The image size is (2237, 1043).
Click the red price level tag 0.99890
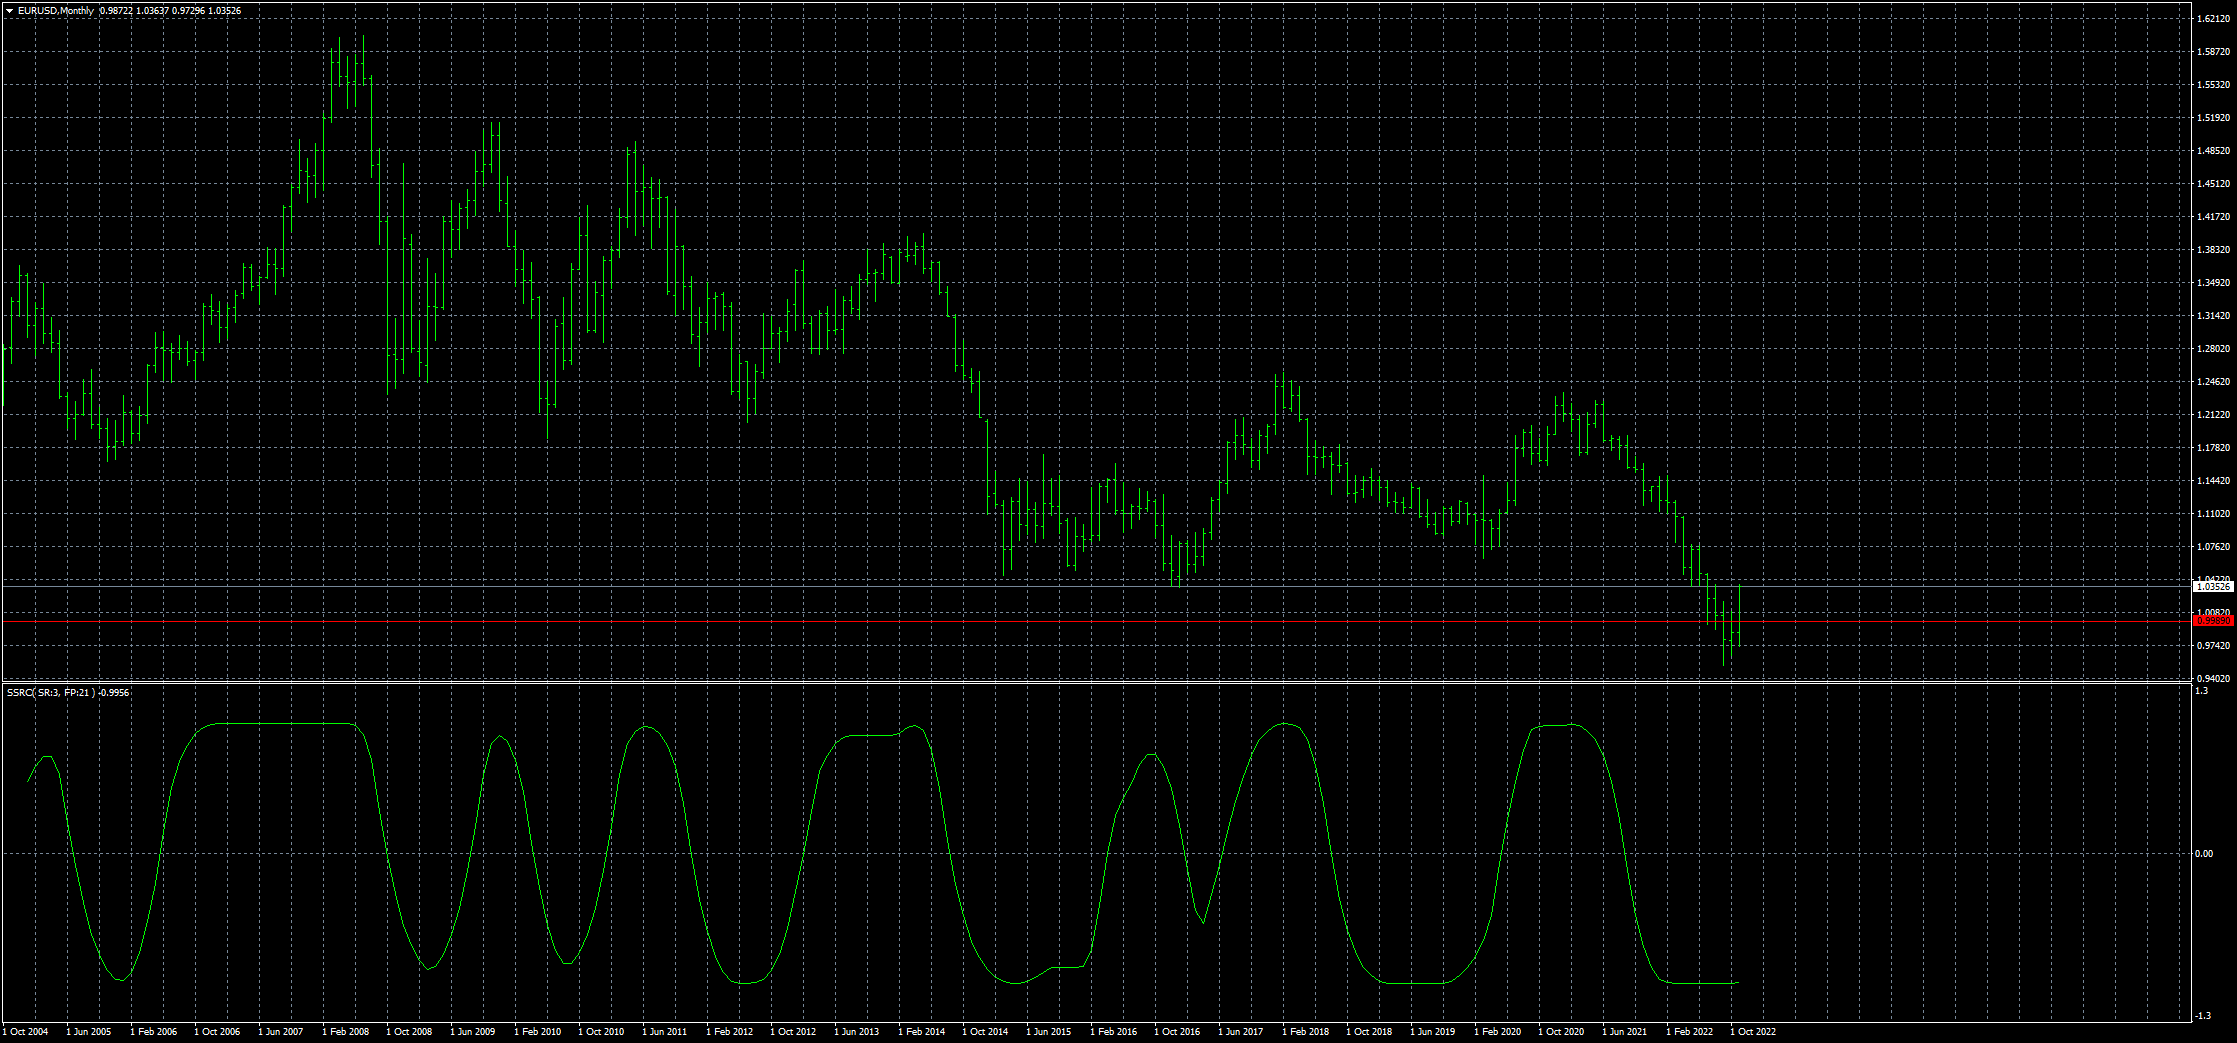(2213, 621)
